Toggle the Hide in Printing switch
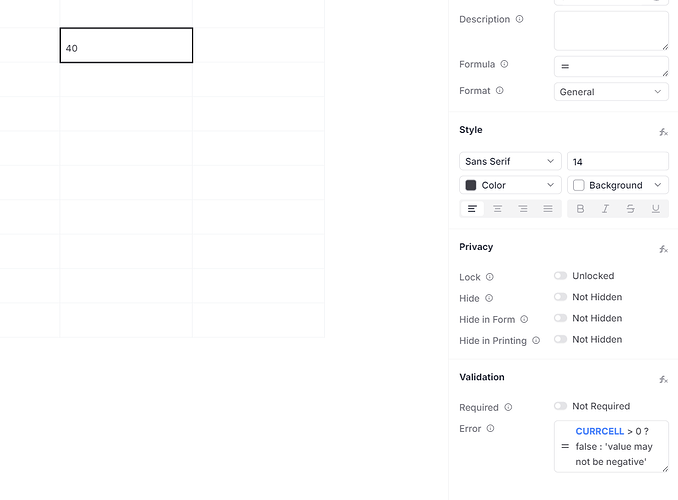 pyautogui.click(x=560, y=339)
